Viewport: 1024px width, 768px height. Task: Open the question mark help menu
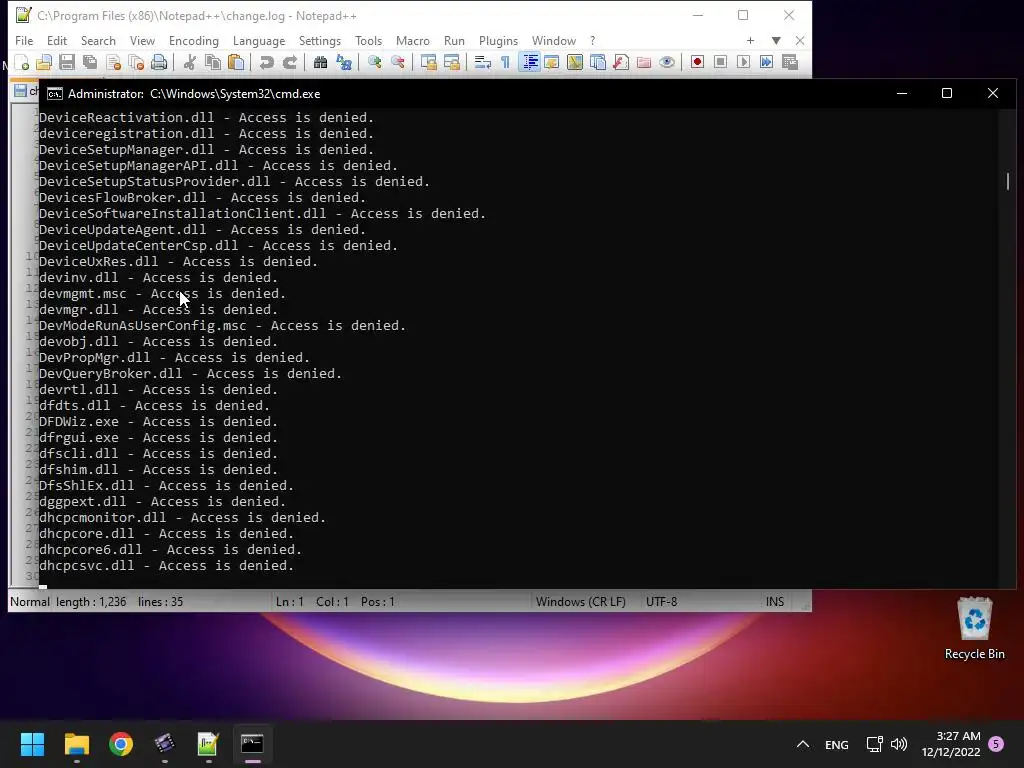pos(592,40)
